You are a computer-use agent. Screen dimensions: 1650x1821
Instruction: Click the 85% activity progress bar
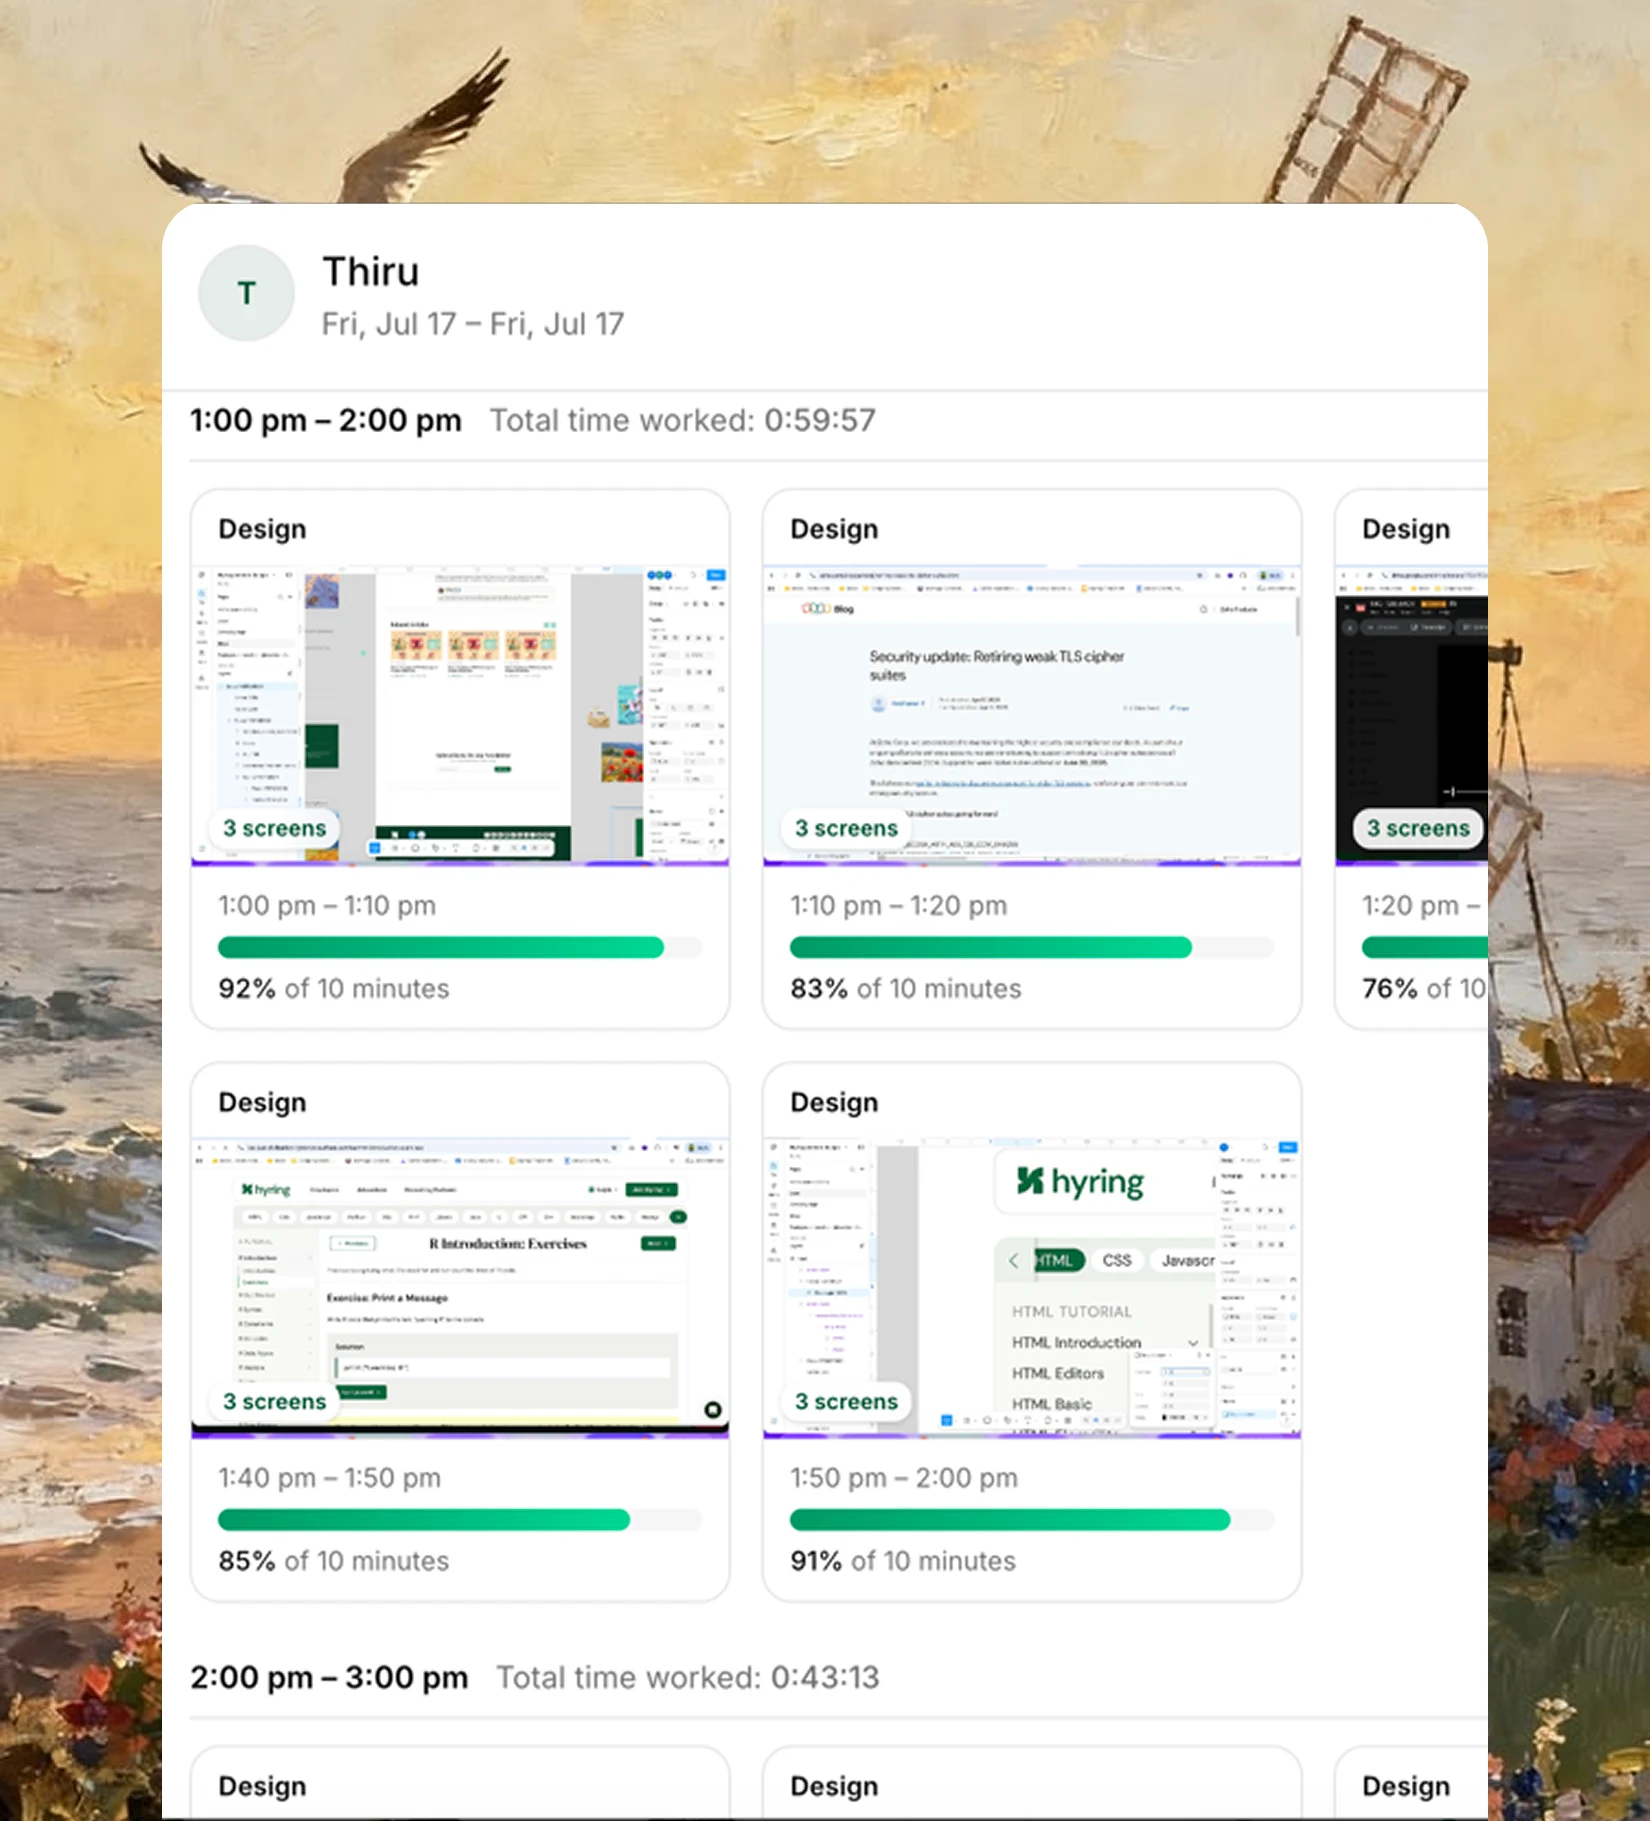coord(460,1520)
